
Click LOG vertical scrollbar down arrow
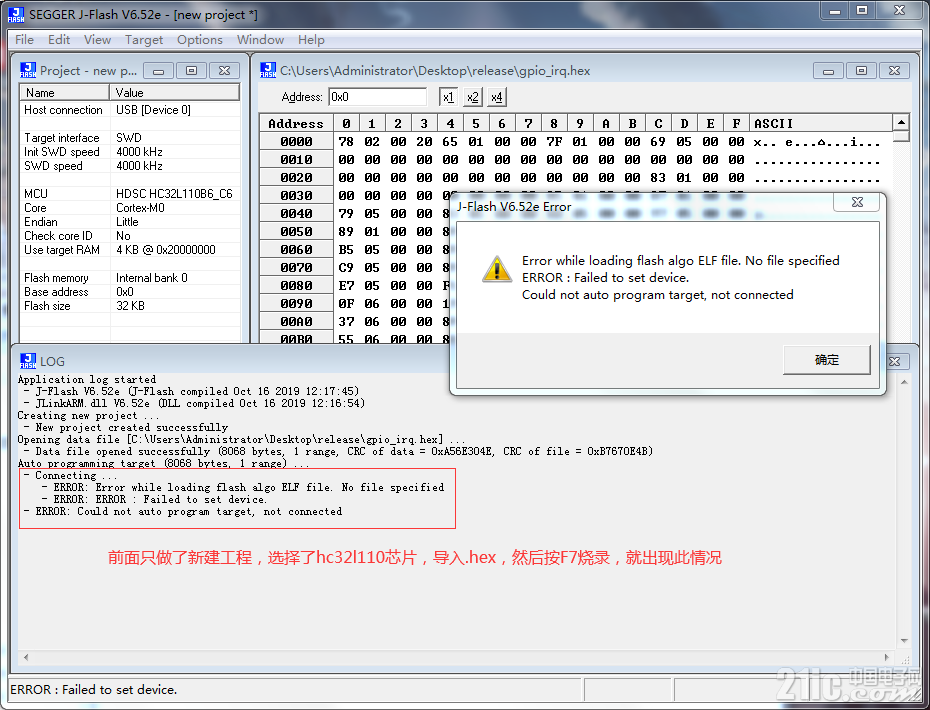(904, 641)
